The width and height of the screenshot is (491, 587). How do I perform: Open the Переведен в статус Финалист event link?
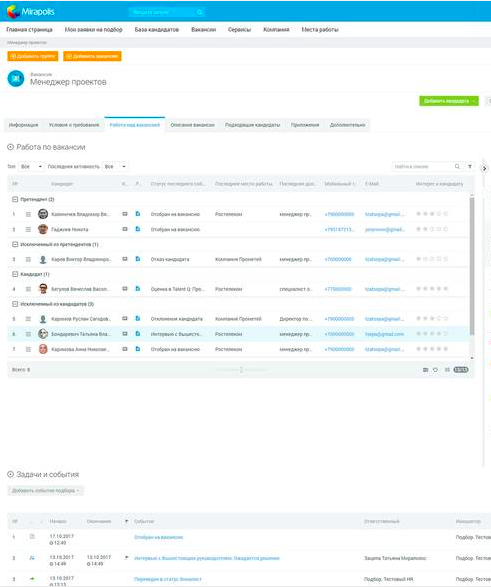[x=168, y=579]
